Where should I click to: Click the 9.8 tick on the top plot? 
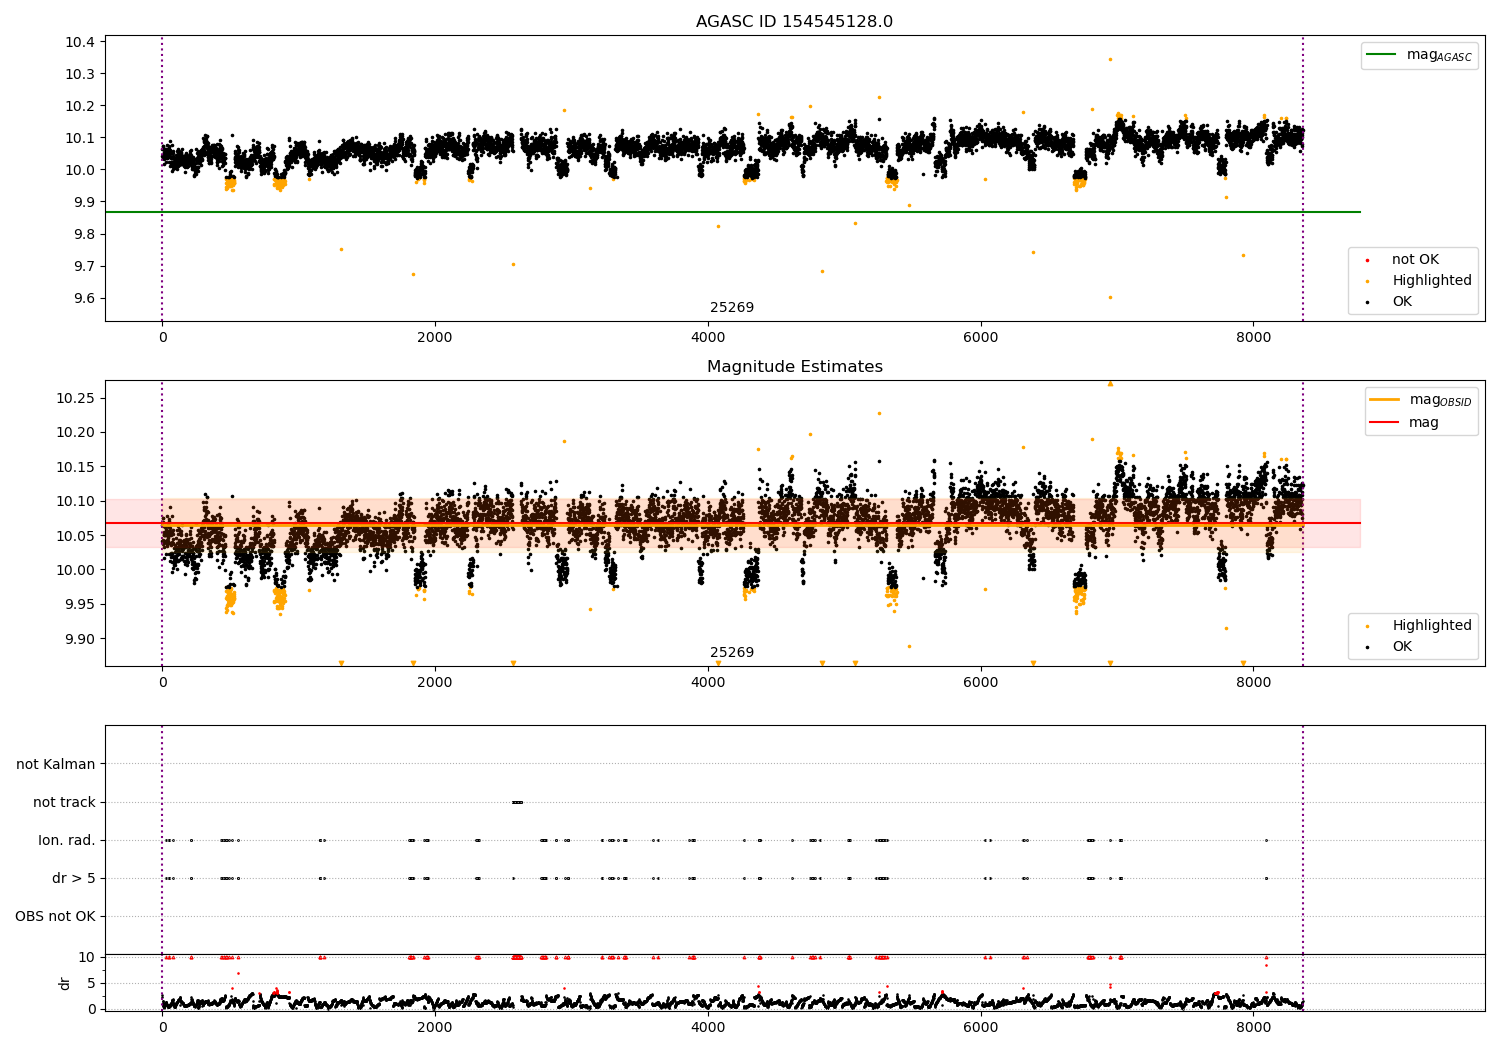click(84, 234)
